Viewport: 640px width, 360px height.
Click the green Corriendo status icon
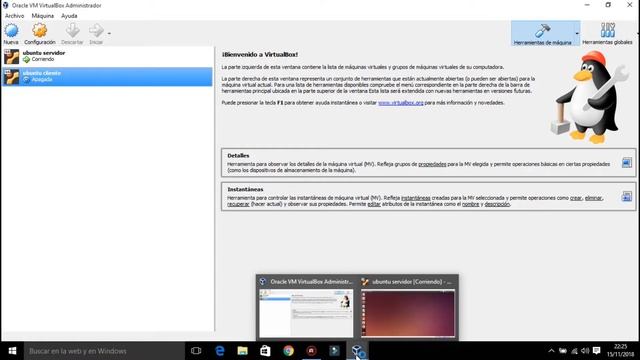[27, 60]
